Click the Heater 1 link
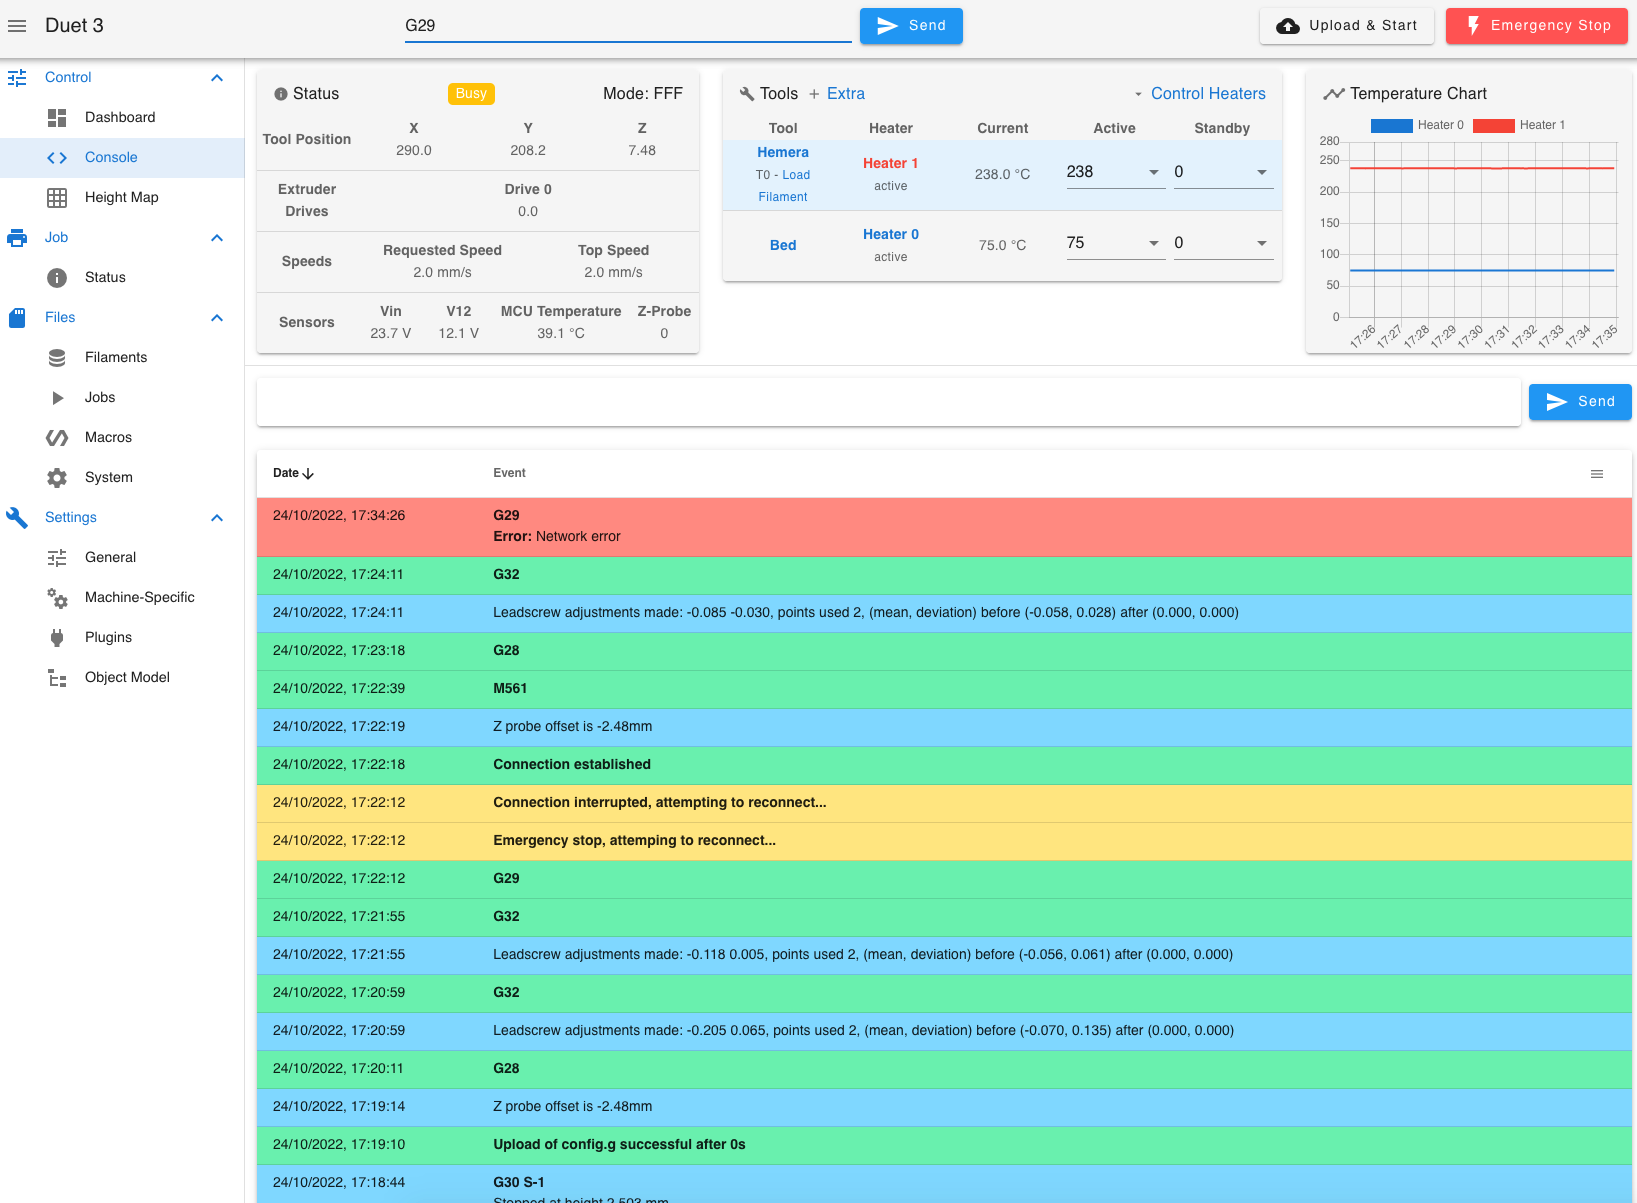The width and height of the screenshot is (1637, 1203). [x=890, y=163]
